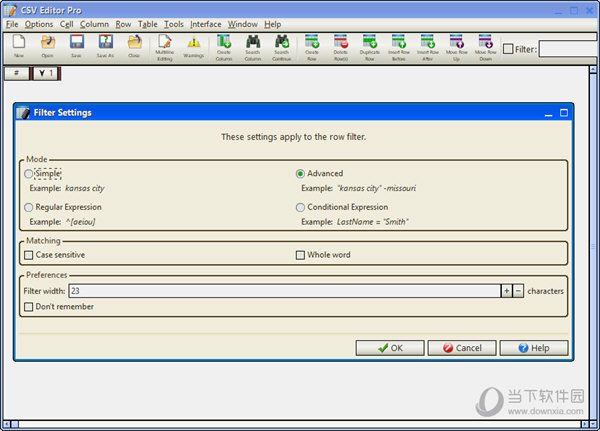This screenshot has width=600, height=431.
Task: Click the toolbar Filter text field
Action: [567, 49]
